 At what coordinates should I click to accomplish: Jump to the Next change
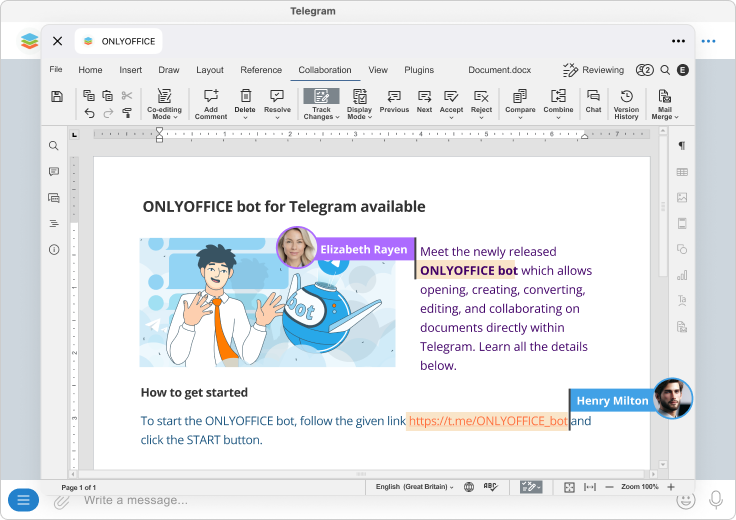(x=424, y=101)
